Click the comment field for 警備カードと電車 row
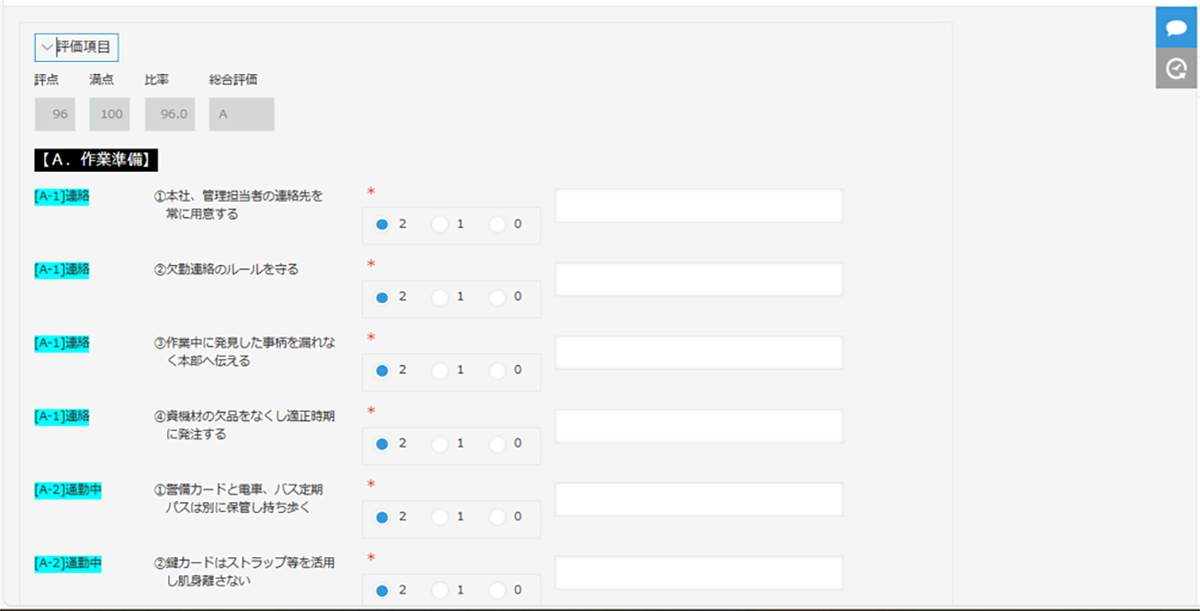Image resolution: width=1200 pixels, height=611 pixels. pos(699,499)
